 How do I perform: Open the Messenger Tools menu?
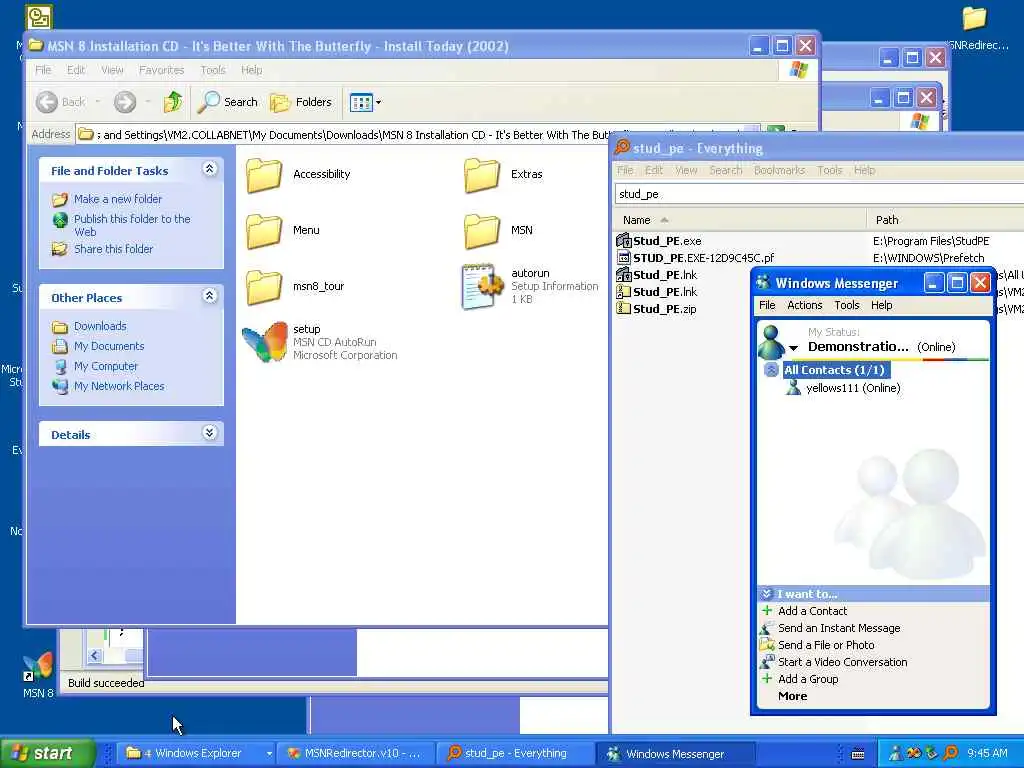[846, 305]
